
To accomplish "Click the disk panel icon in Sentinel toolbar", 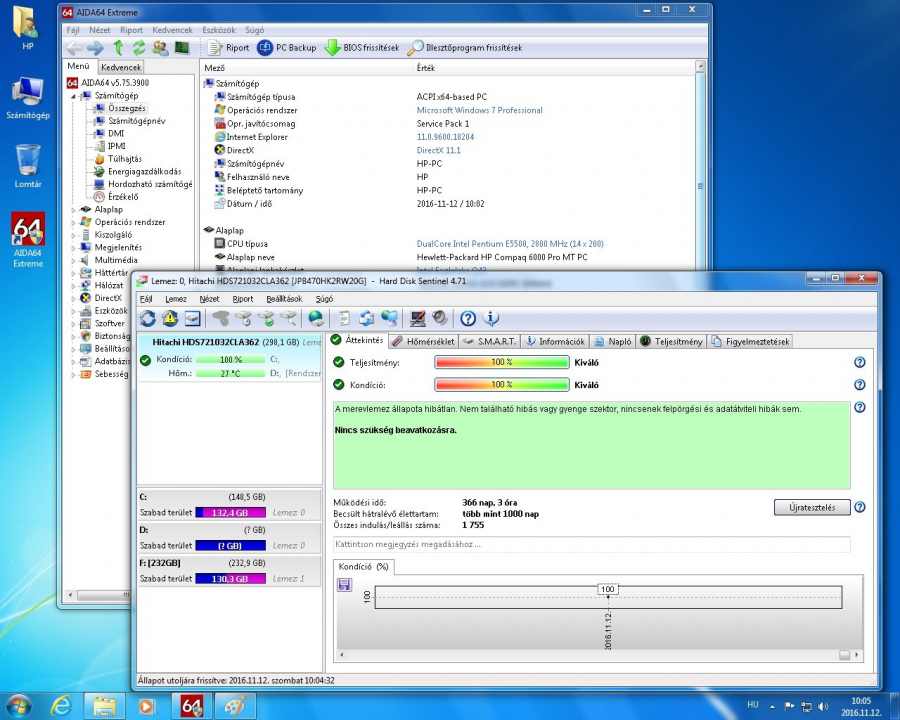I will pos(192,319).
